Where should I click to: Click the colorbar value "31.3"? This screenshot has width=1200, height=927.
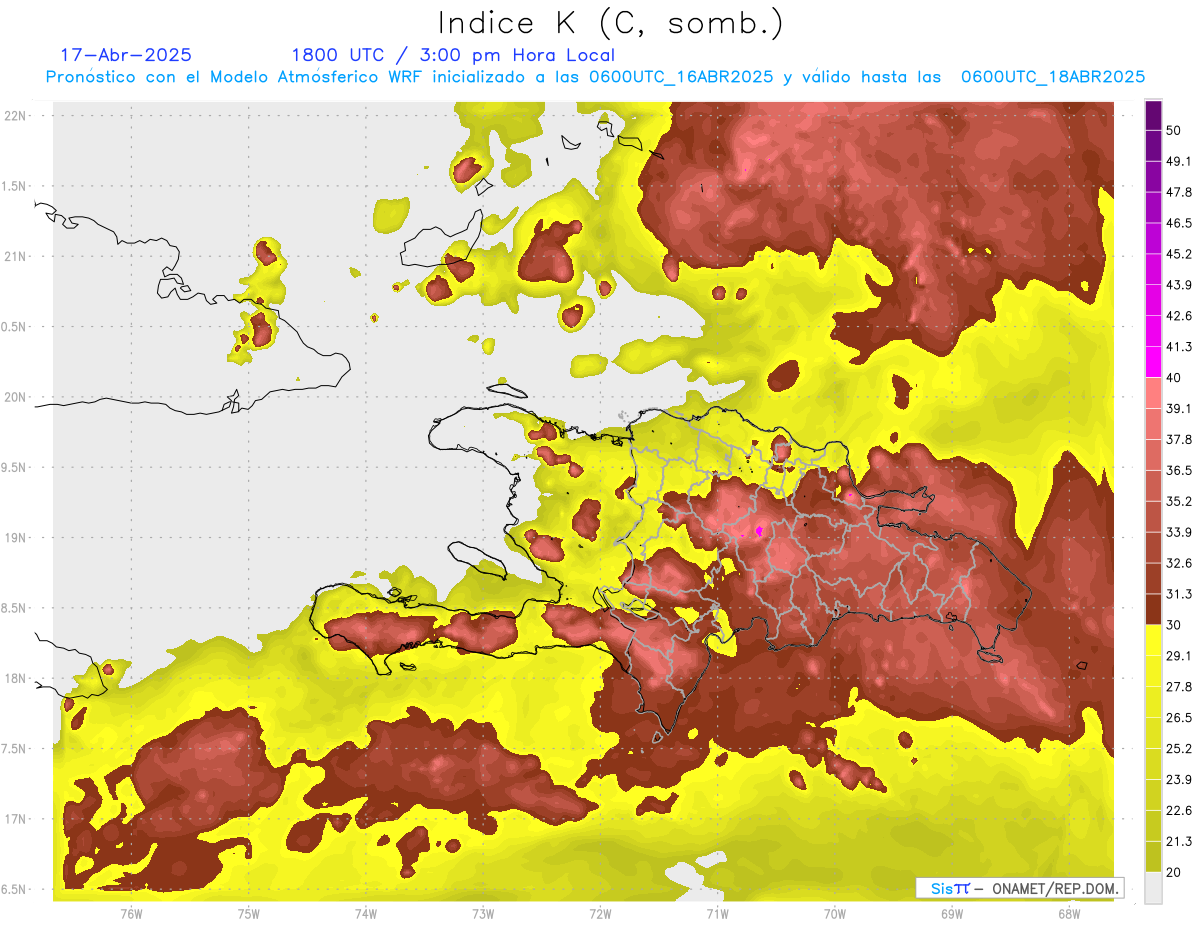click(x=1178, y=594)
